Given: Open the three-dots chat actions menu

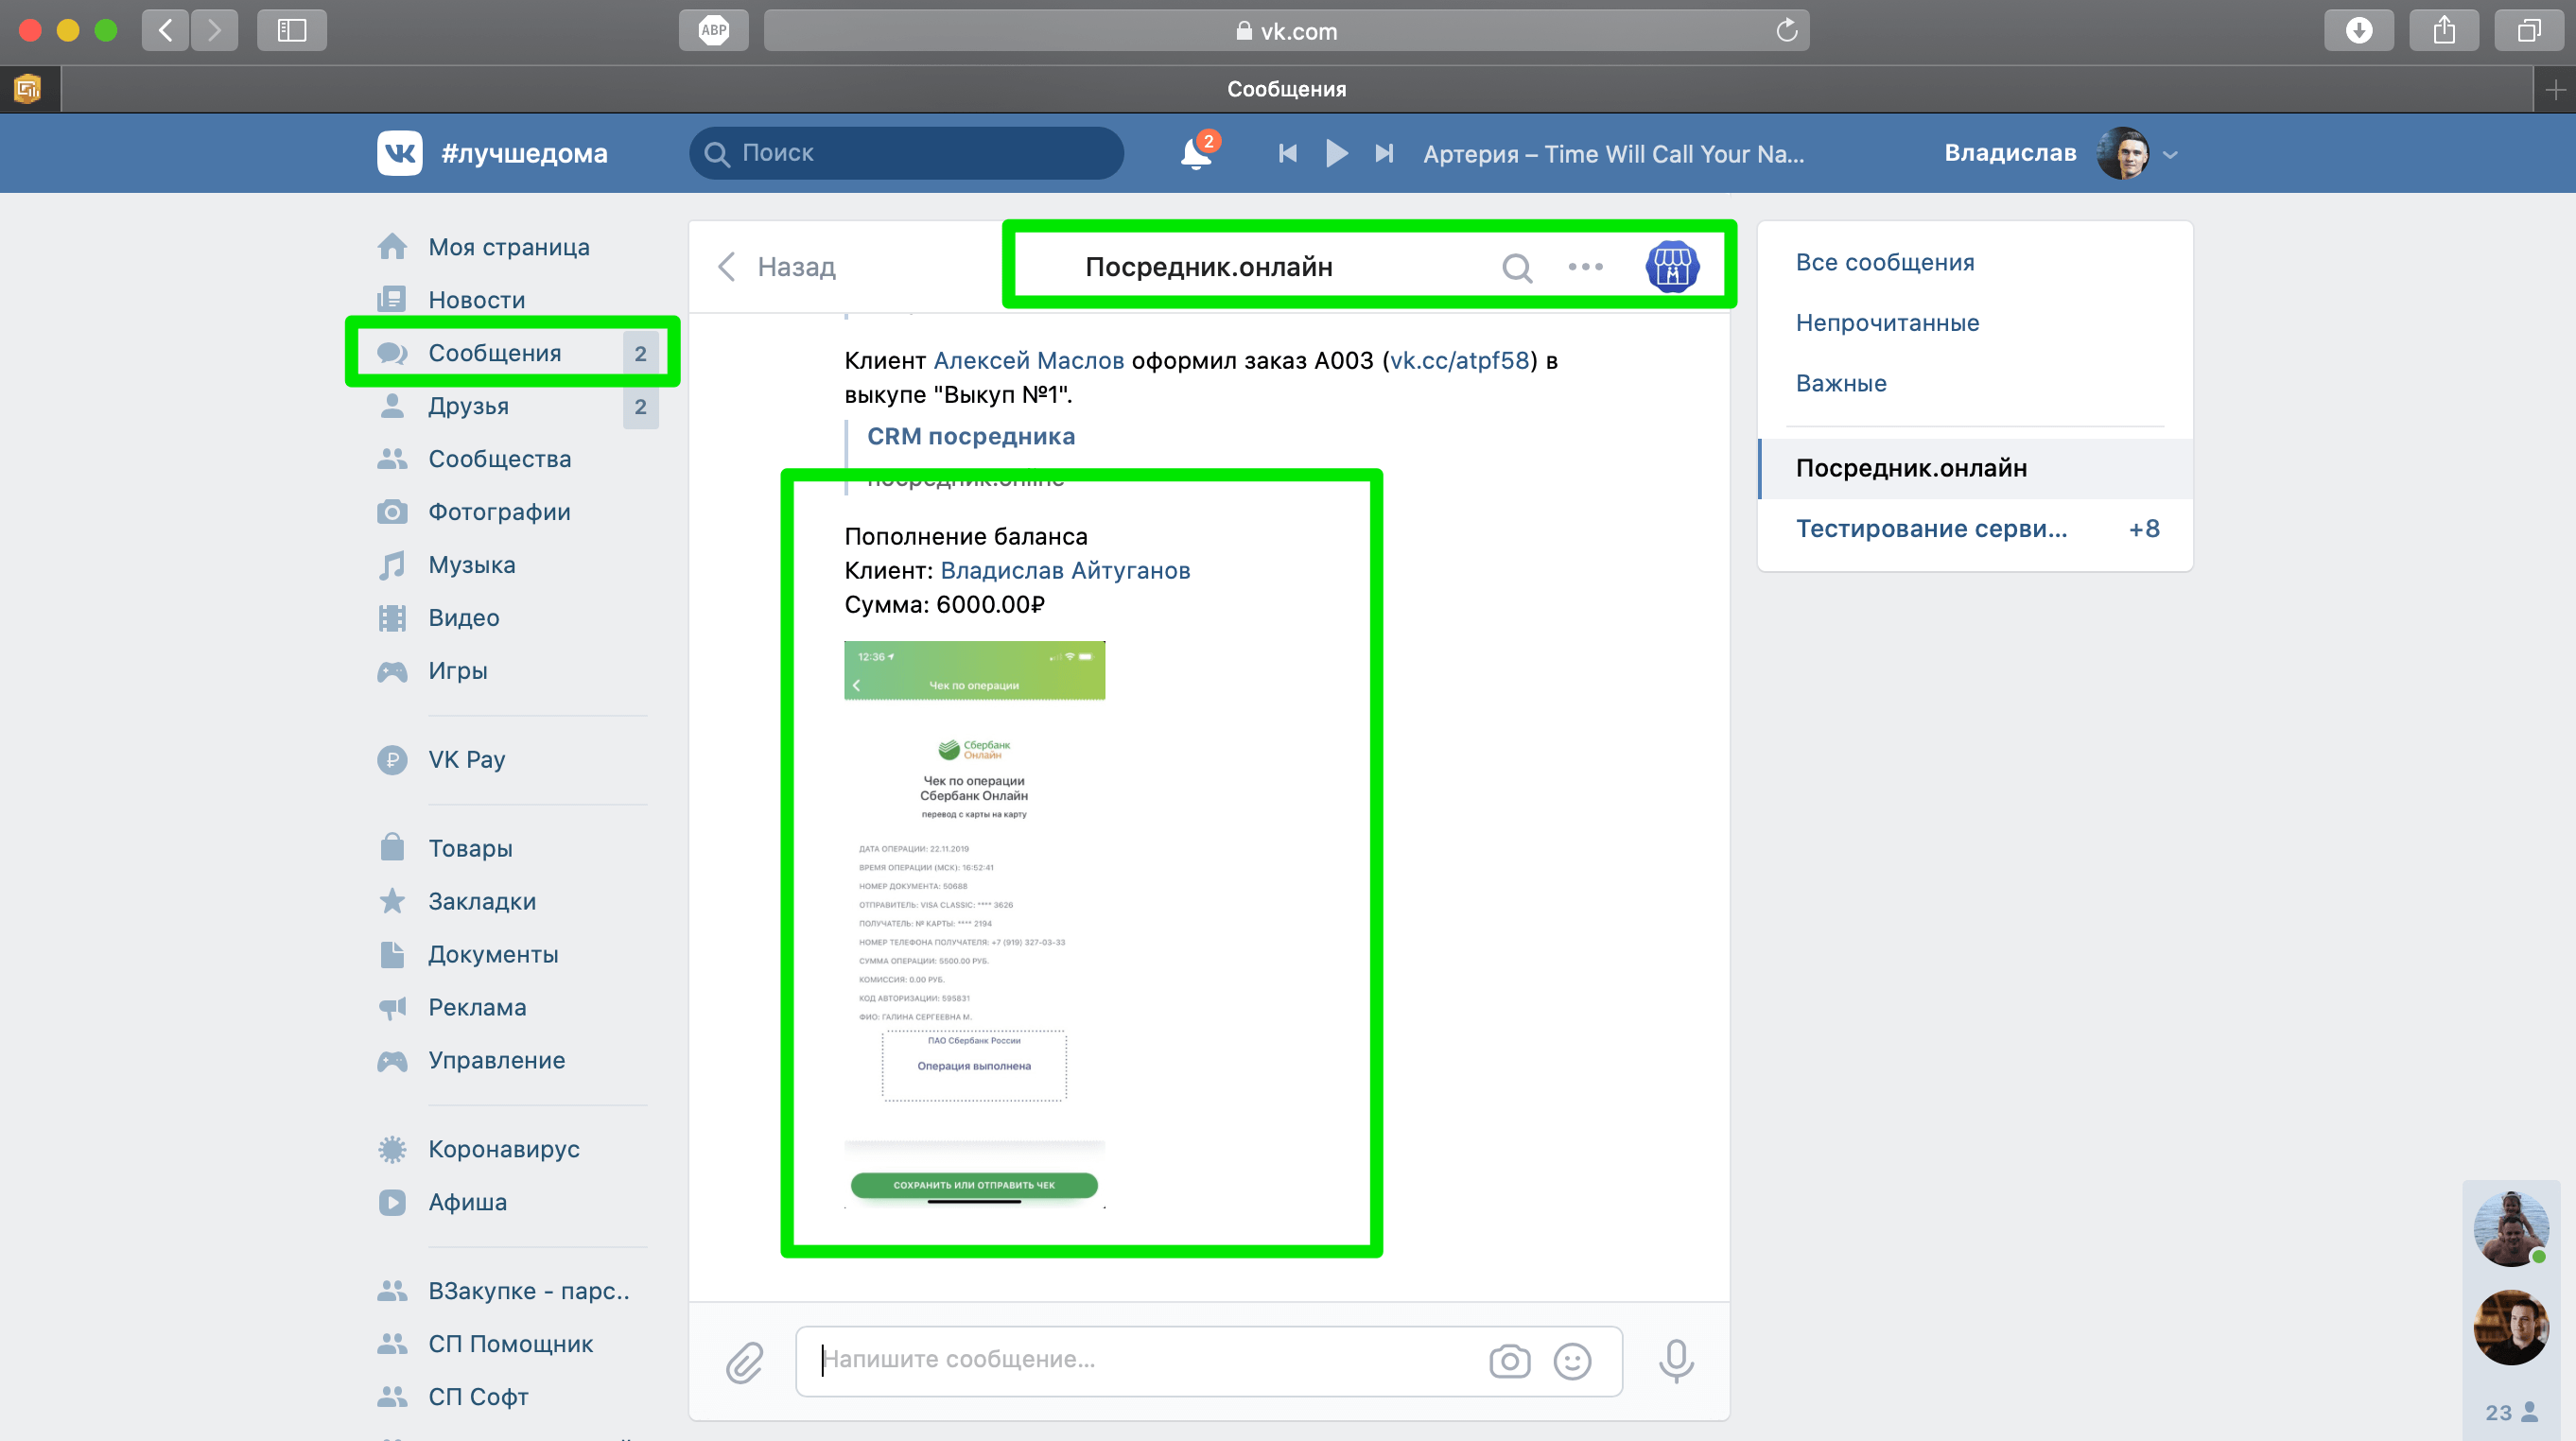Looking at the screenshot, I should click(1585, 267).
